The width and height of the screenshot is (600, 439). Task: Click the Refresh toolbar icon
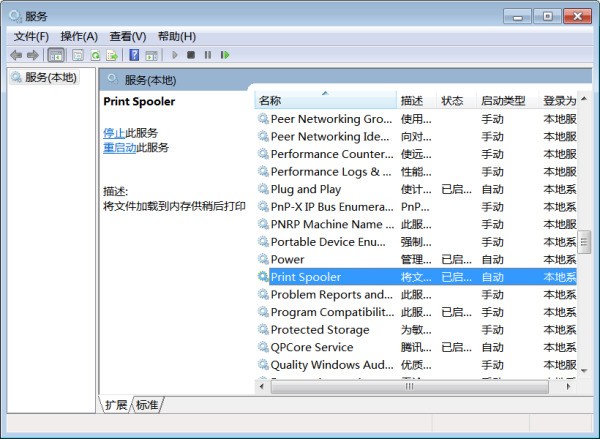click(x=95, y=55)
